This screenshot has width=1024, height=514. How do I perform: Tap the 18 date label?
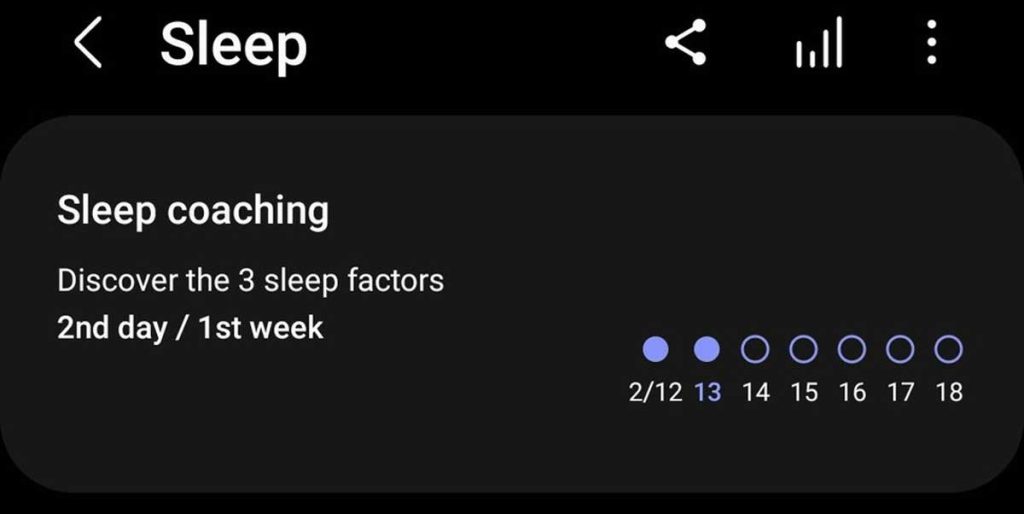pyautogui.click(x=949, y=392)
